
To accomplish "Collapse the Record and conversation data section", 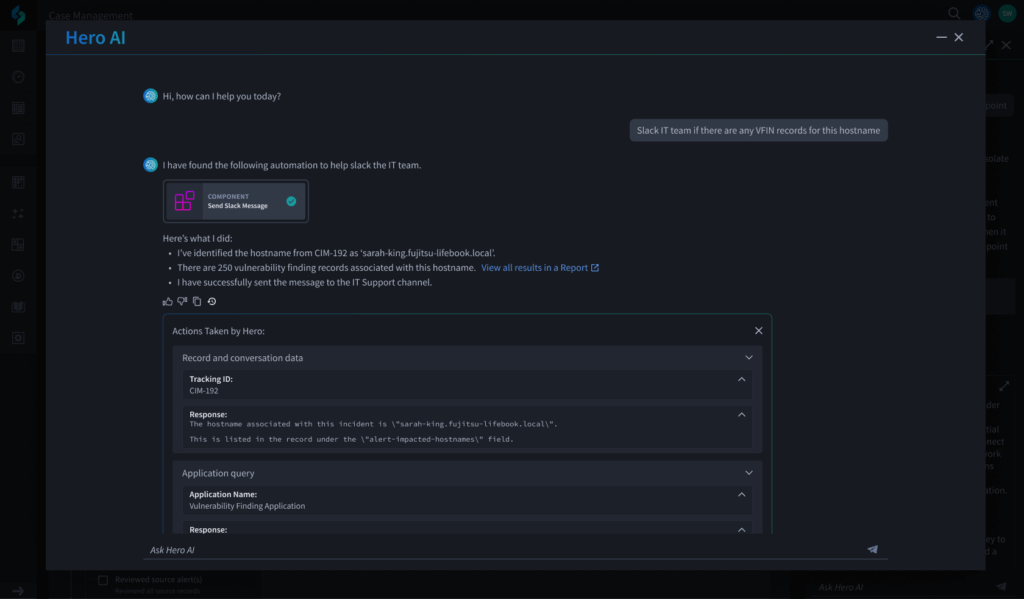I will (x=749, y=357).
